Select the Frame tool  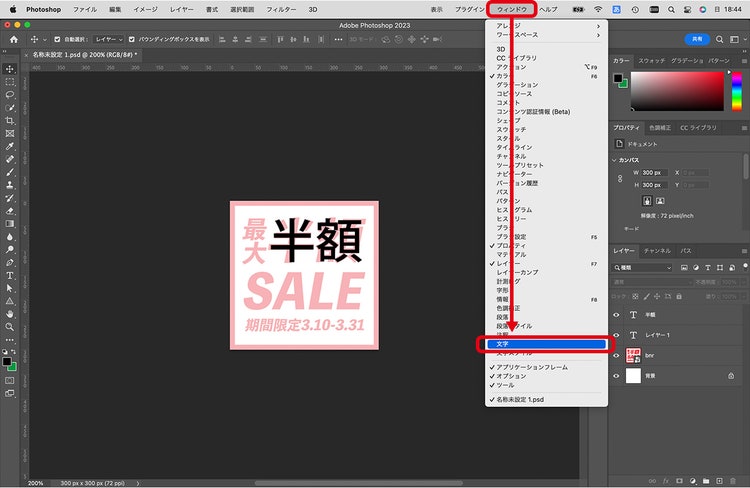point(10,133)
